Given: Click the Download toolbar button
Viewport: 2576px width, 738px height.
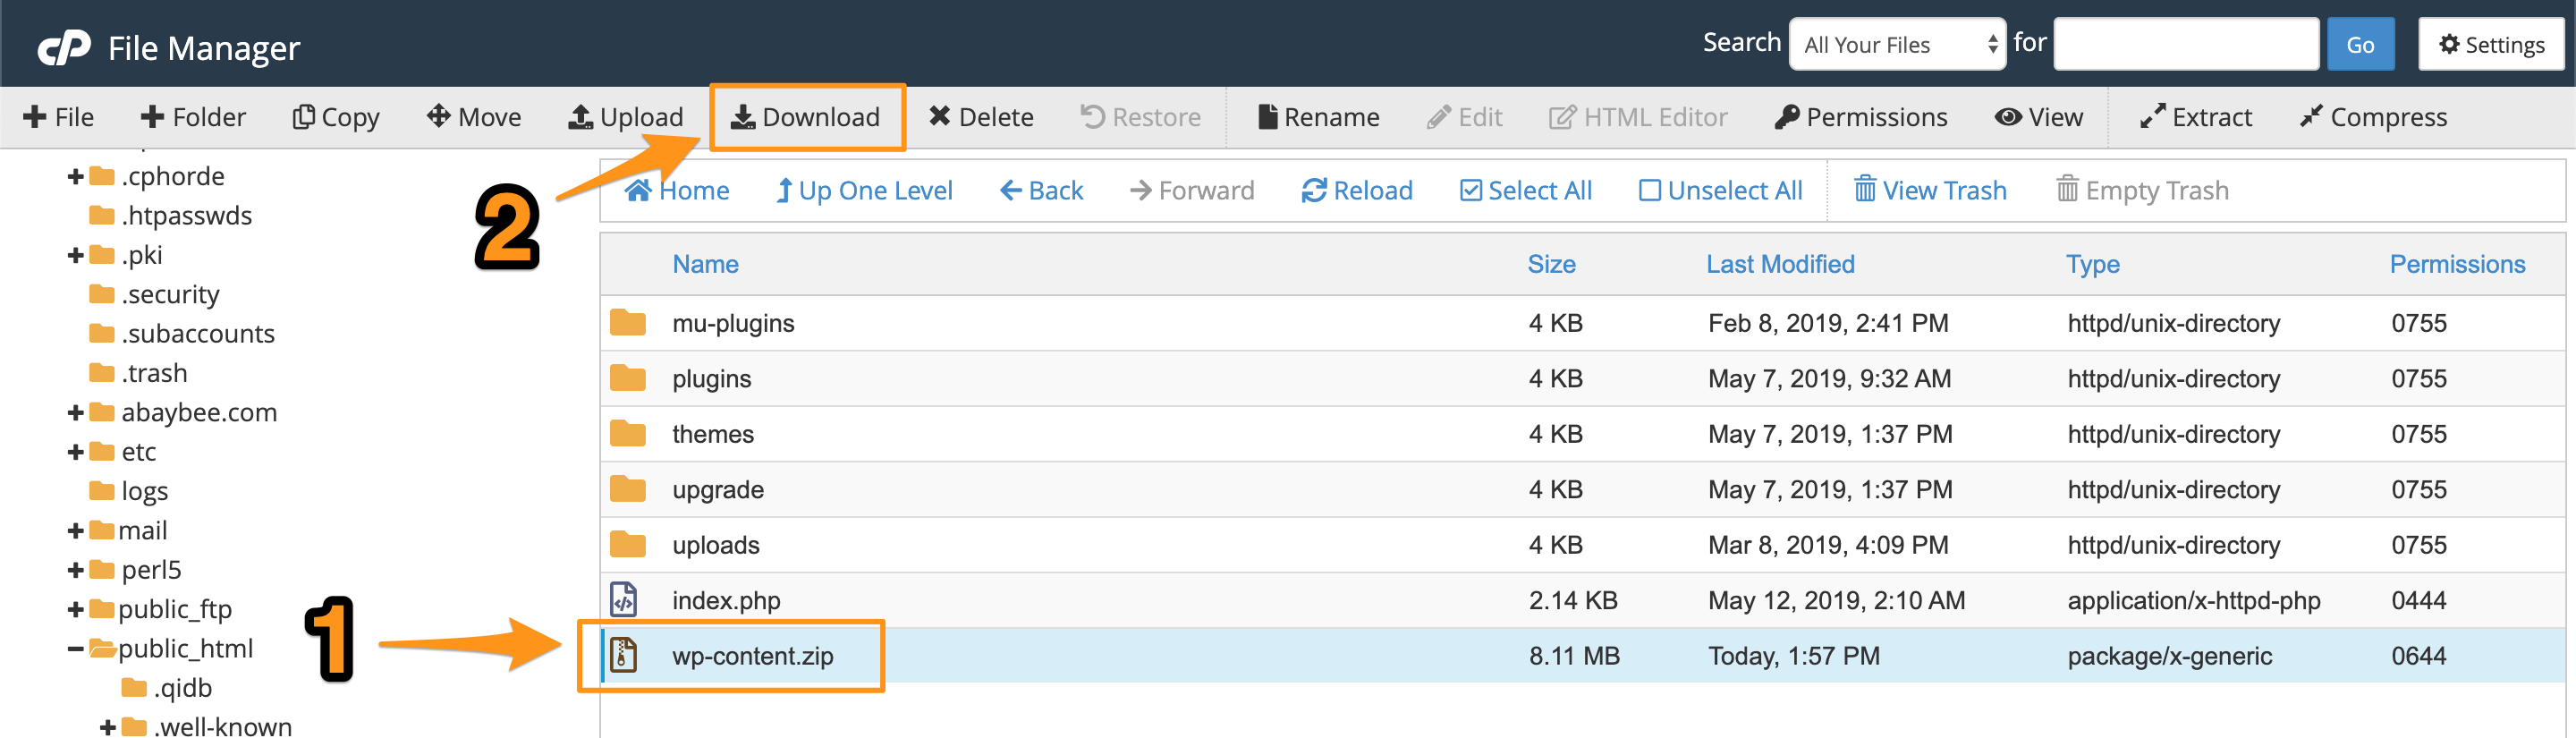Looking at the screenshot, I should 806,117.
